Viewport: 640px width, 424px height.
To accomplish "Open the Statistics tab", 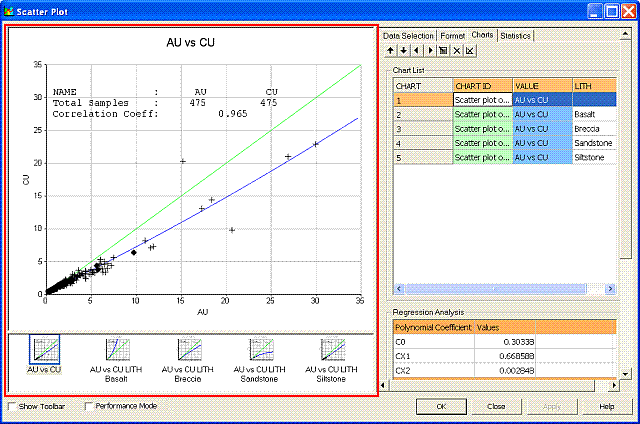I will [x=516, y=36].
